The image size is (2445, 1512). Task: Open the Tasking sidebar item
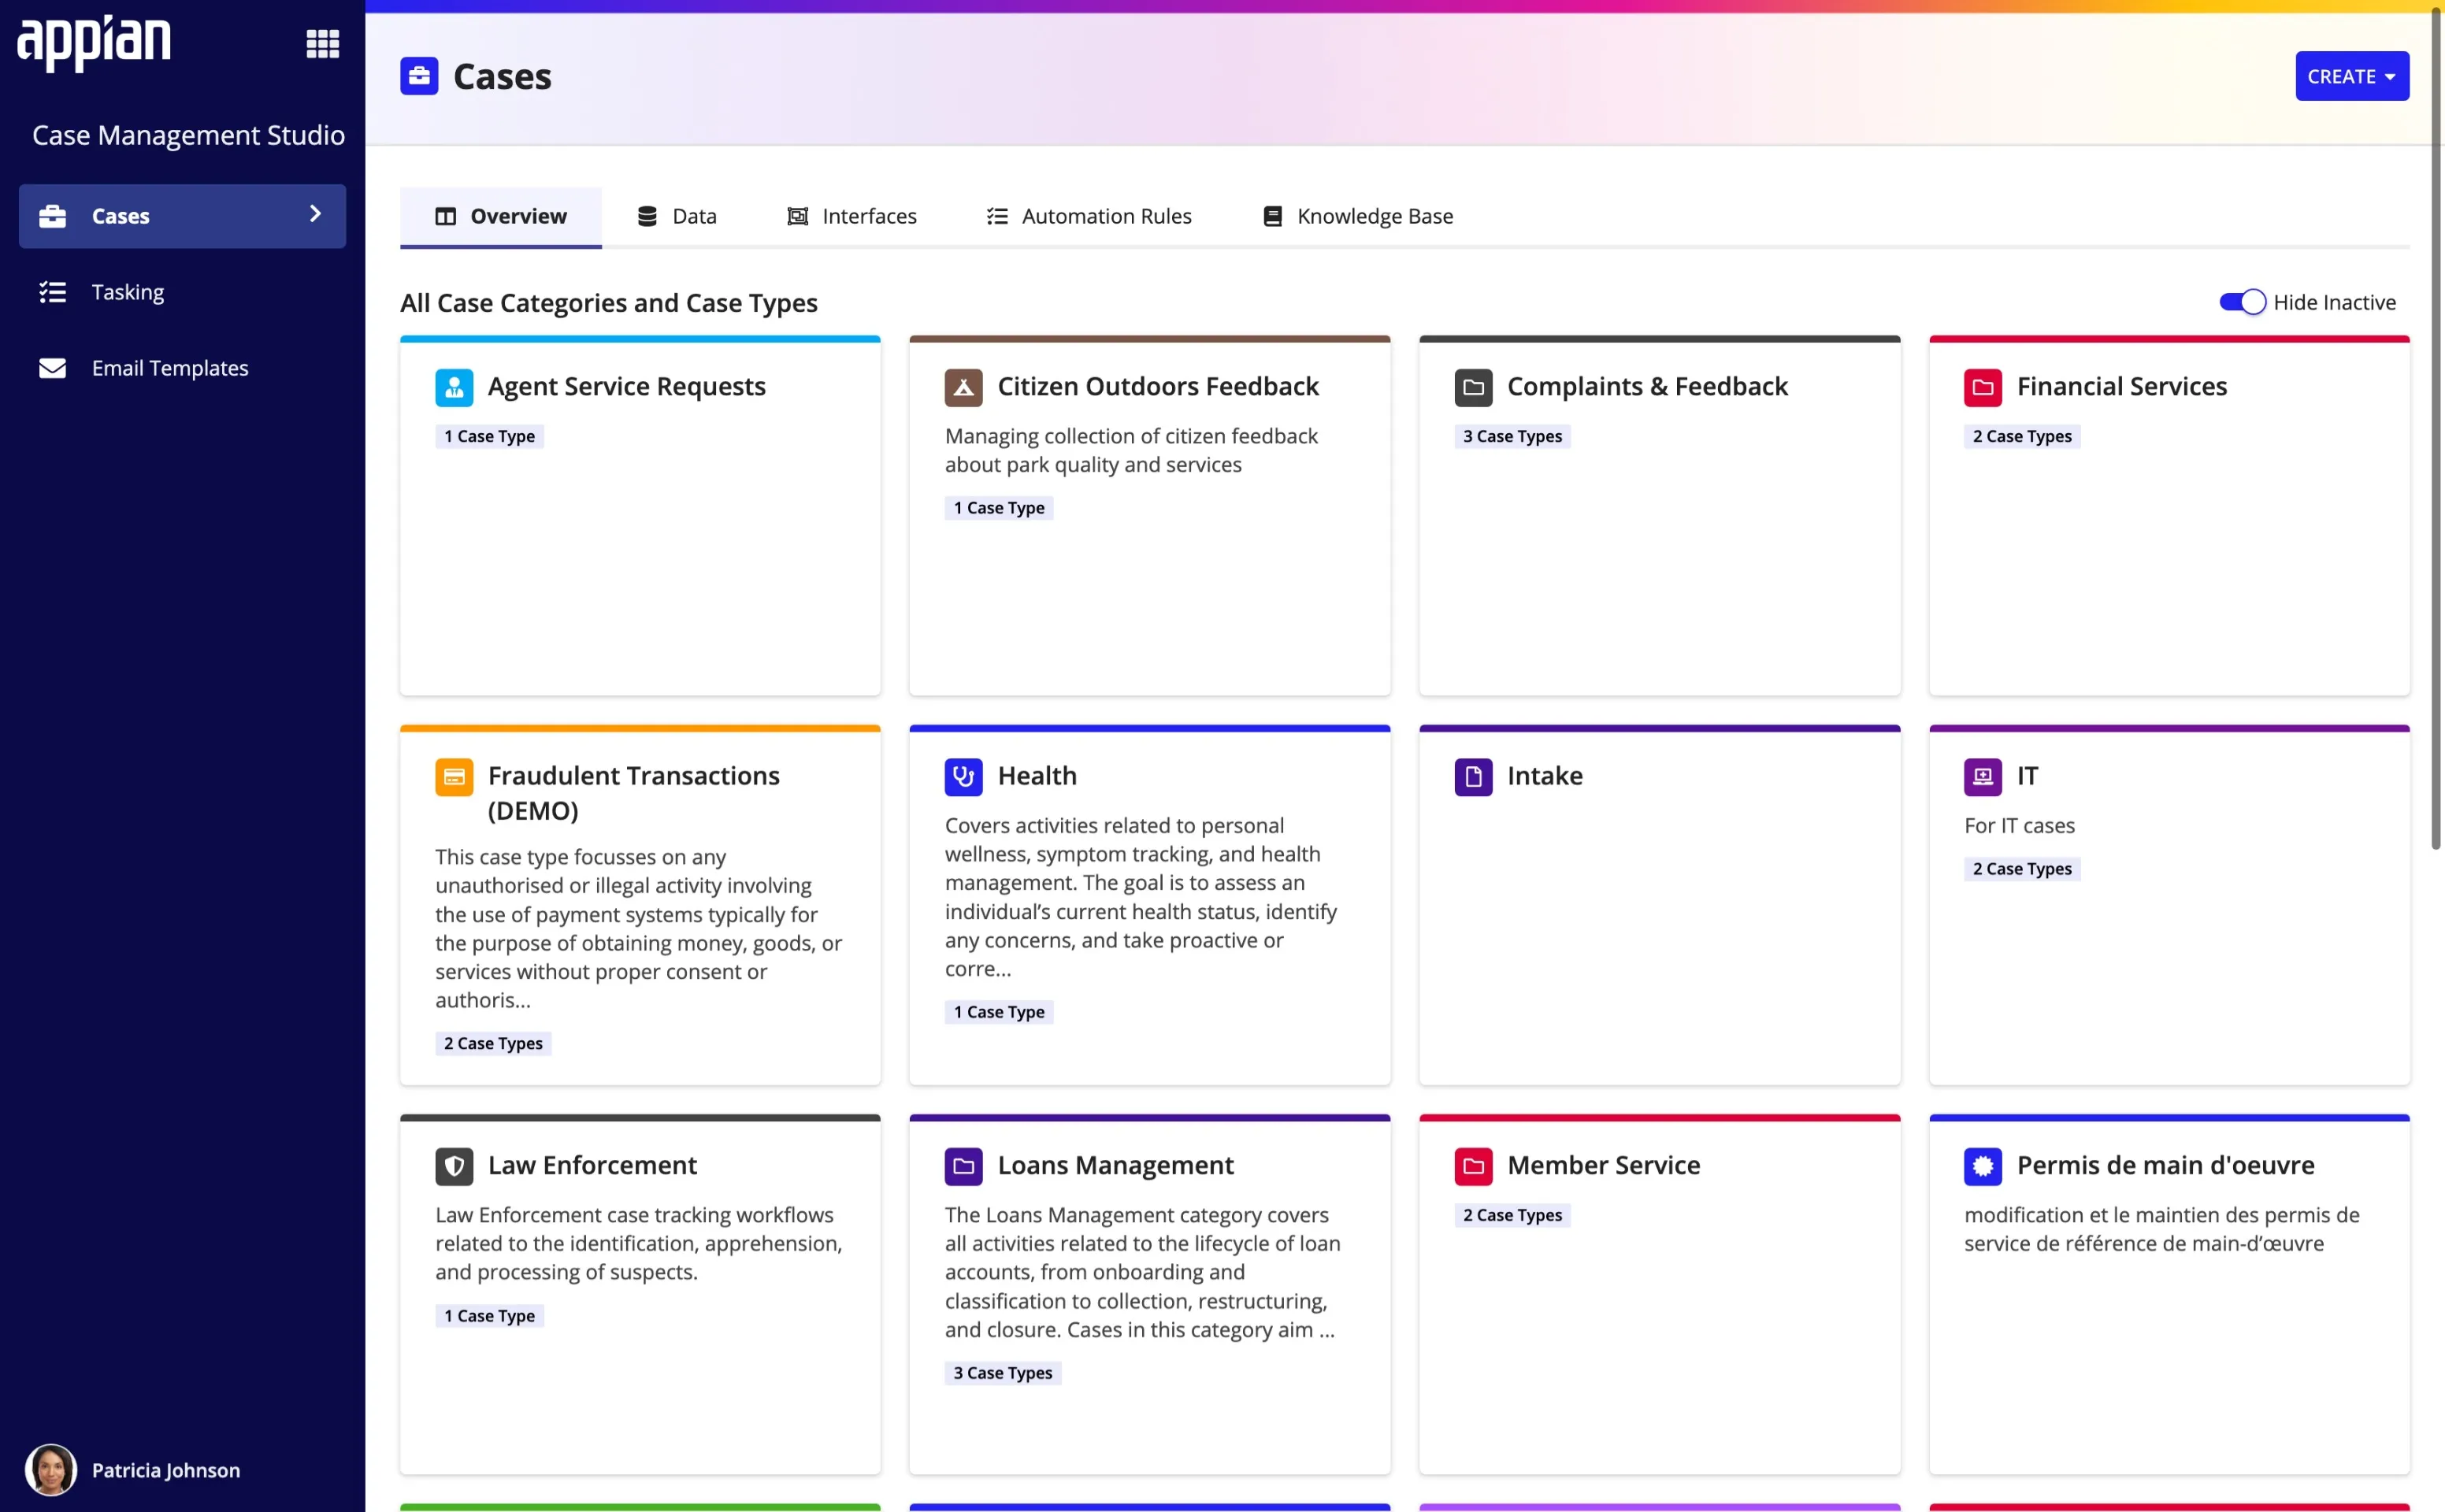point(128,292)
